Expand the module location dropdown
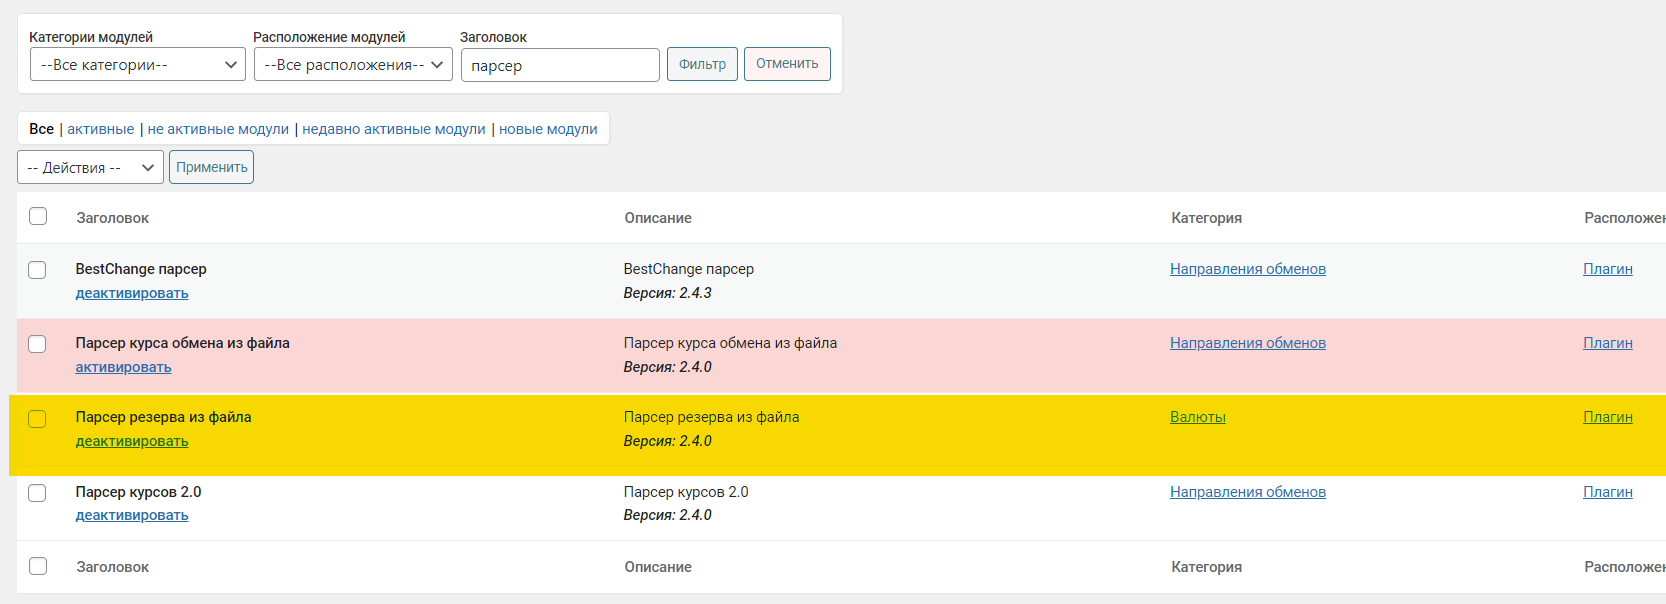 [353, 65]
